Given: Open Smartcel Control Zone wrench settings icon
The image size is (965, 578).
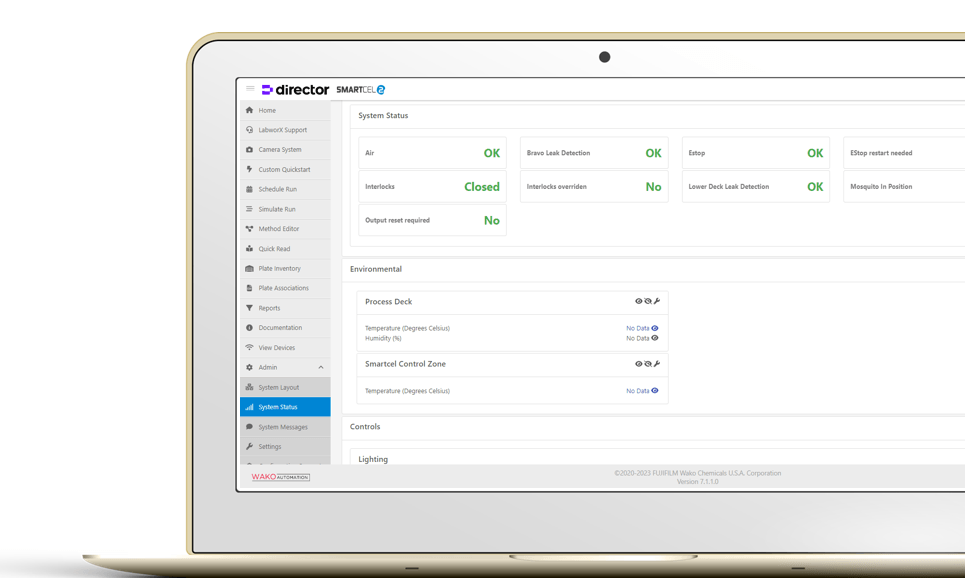Looking at the screenshot, I should (x=657, y=364).
